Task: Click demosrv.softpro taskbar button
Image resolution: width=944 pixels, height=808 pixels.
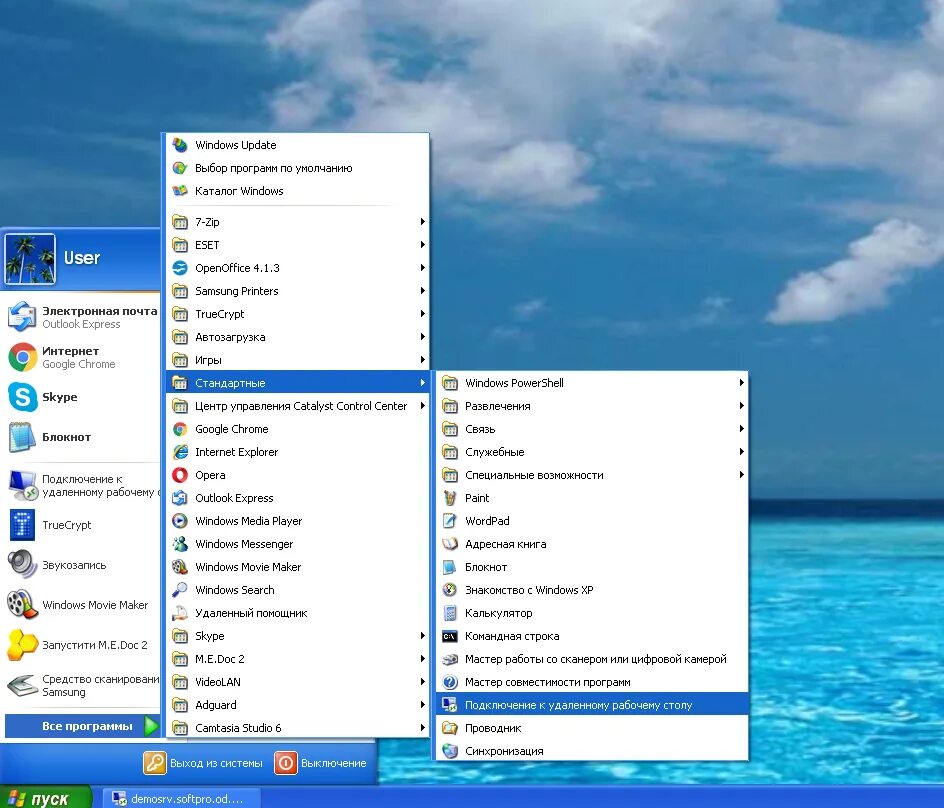Action: [183, 798]
